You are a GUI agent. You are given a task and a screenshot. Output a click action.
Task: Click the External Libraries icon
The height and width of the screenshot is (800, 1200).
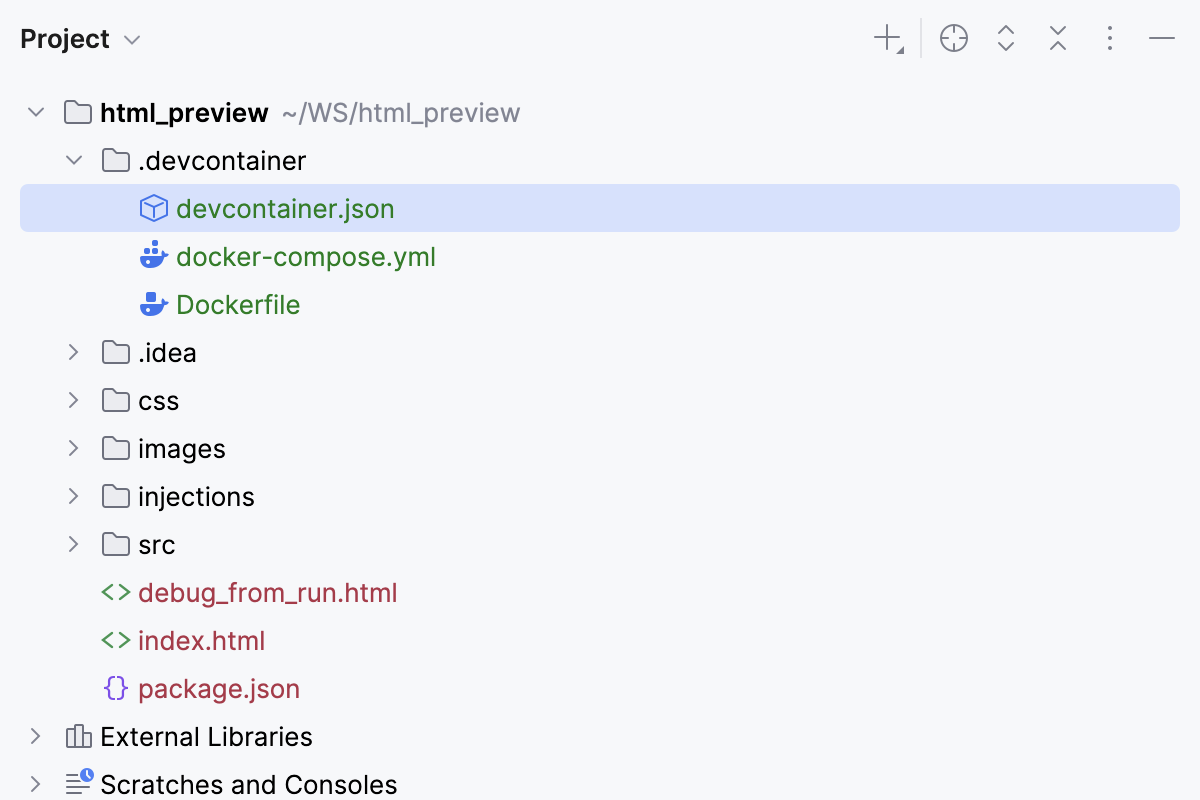coord(77,736)
